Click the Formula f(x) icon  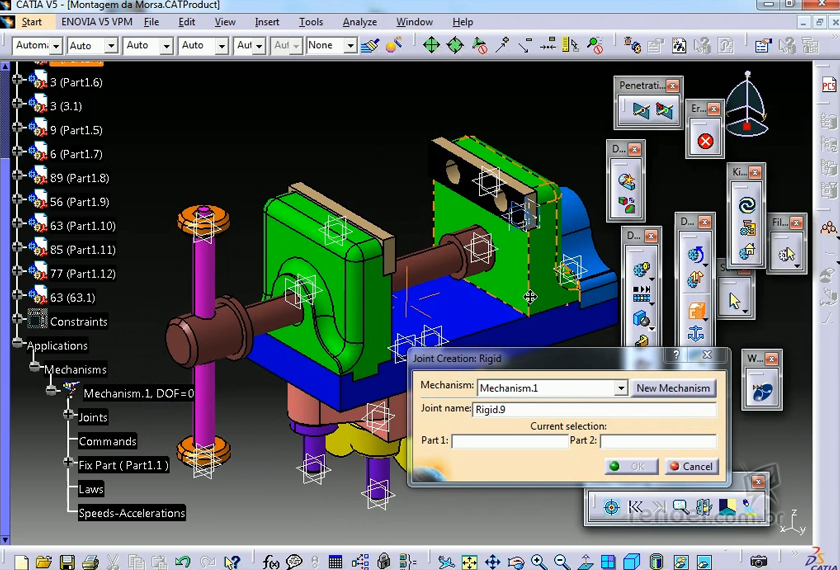pyautogui.click(x=270, y=562)
